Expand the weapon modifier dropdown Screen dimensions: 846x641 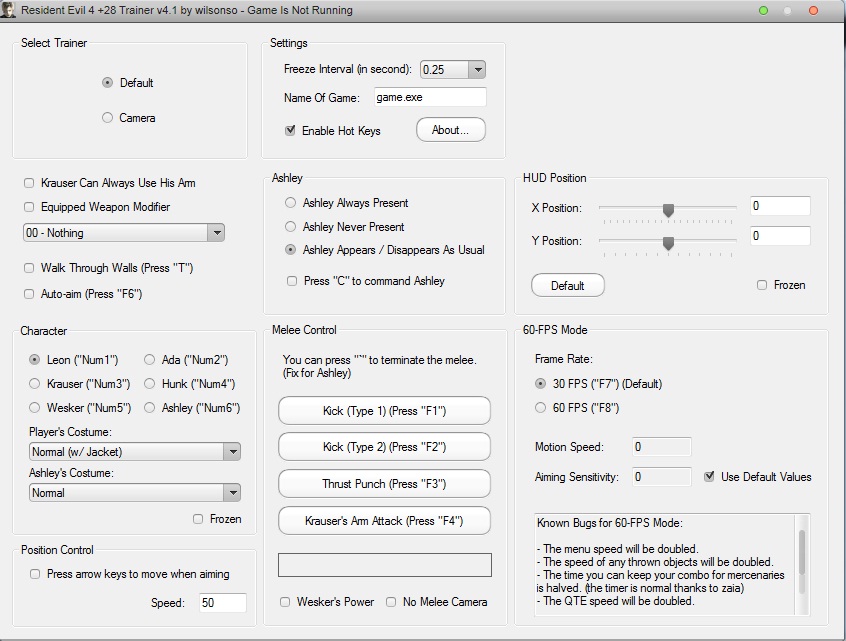coord(216,233)
